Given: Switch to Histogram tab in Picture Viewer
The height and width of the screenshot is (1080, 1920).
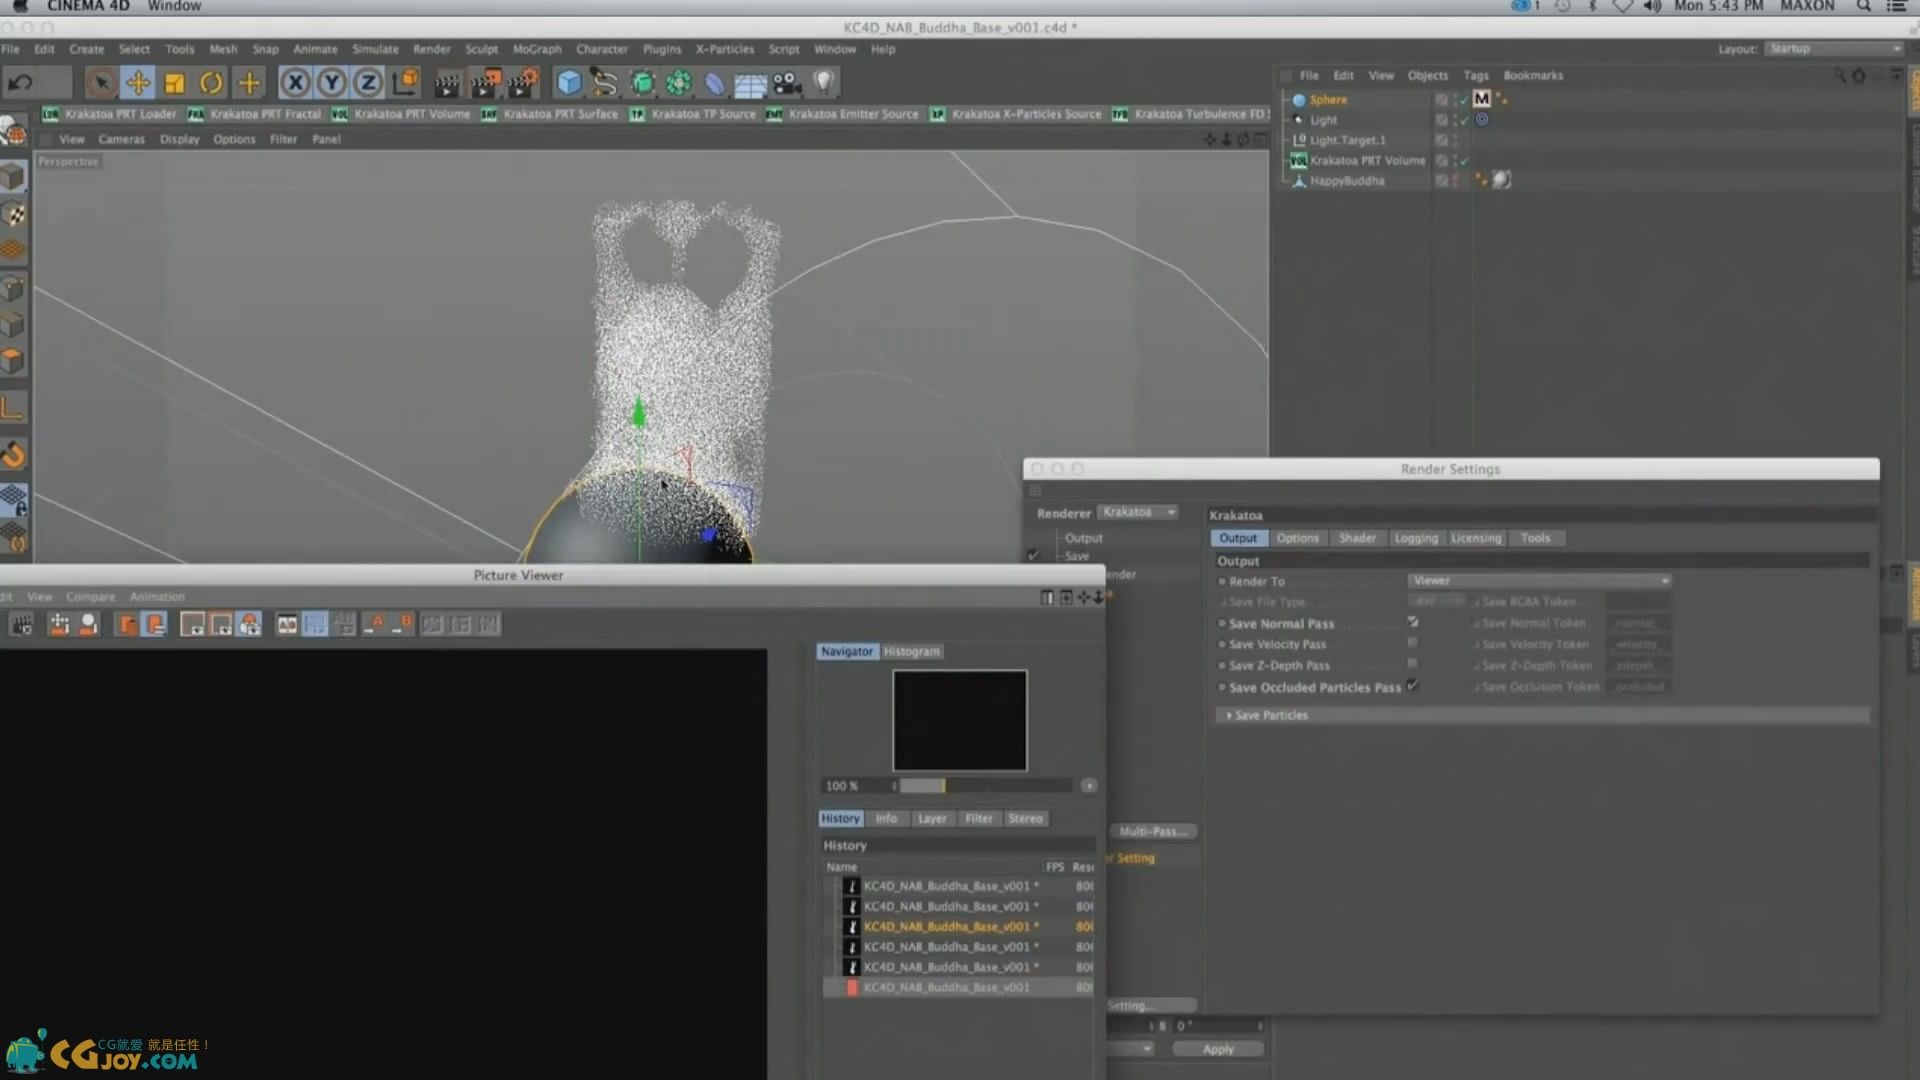Looking at the screenshot, I should [911, 652].
